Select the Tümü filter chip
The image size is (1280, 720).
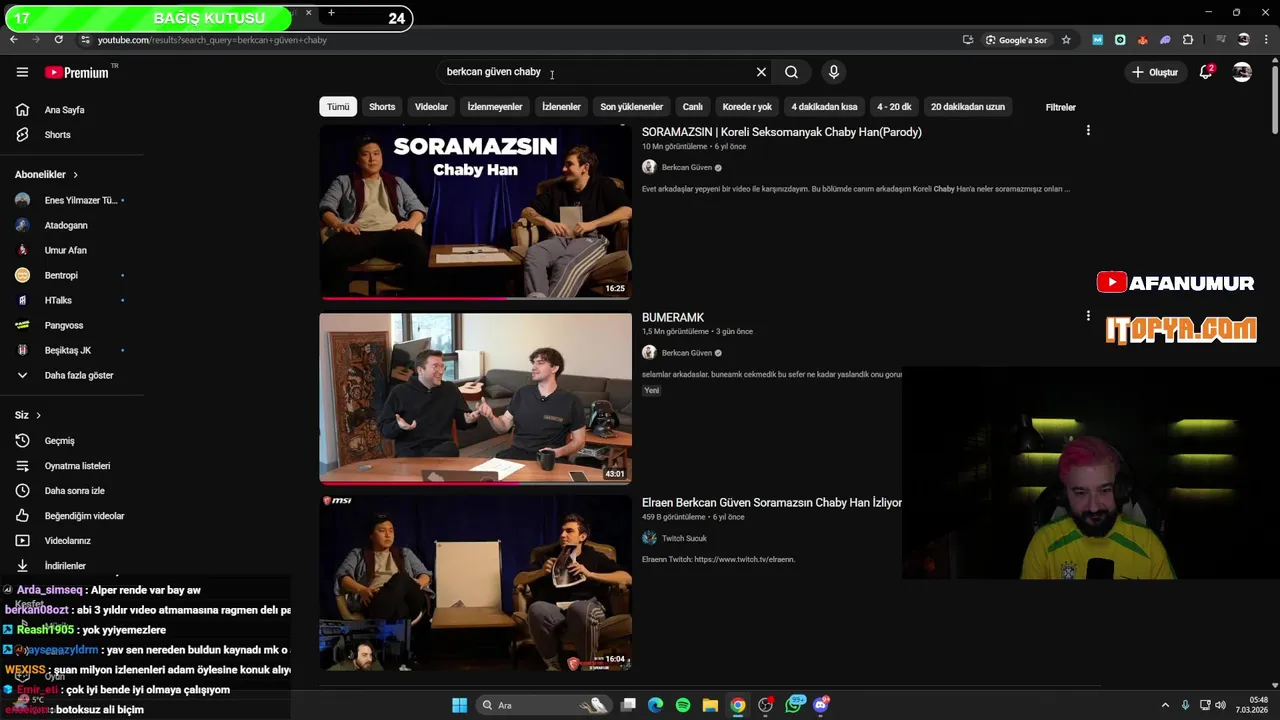click(x=338, y=107)
